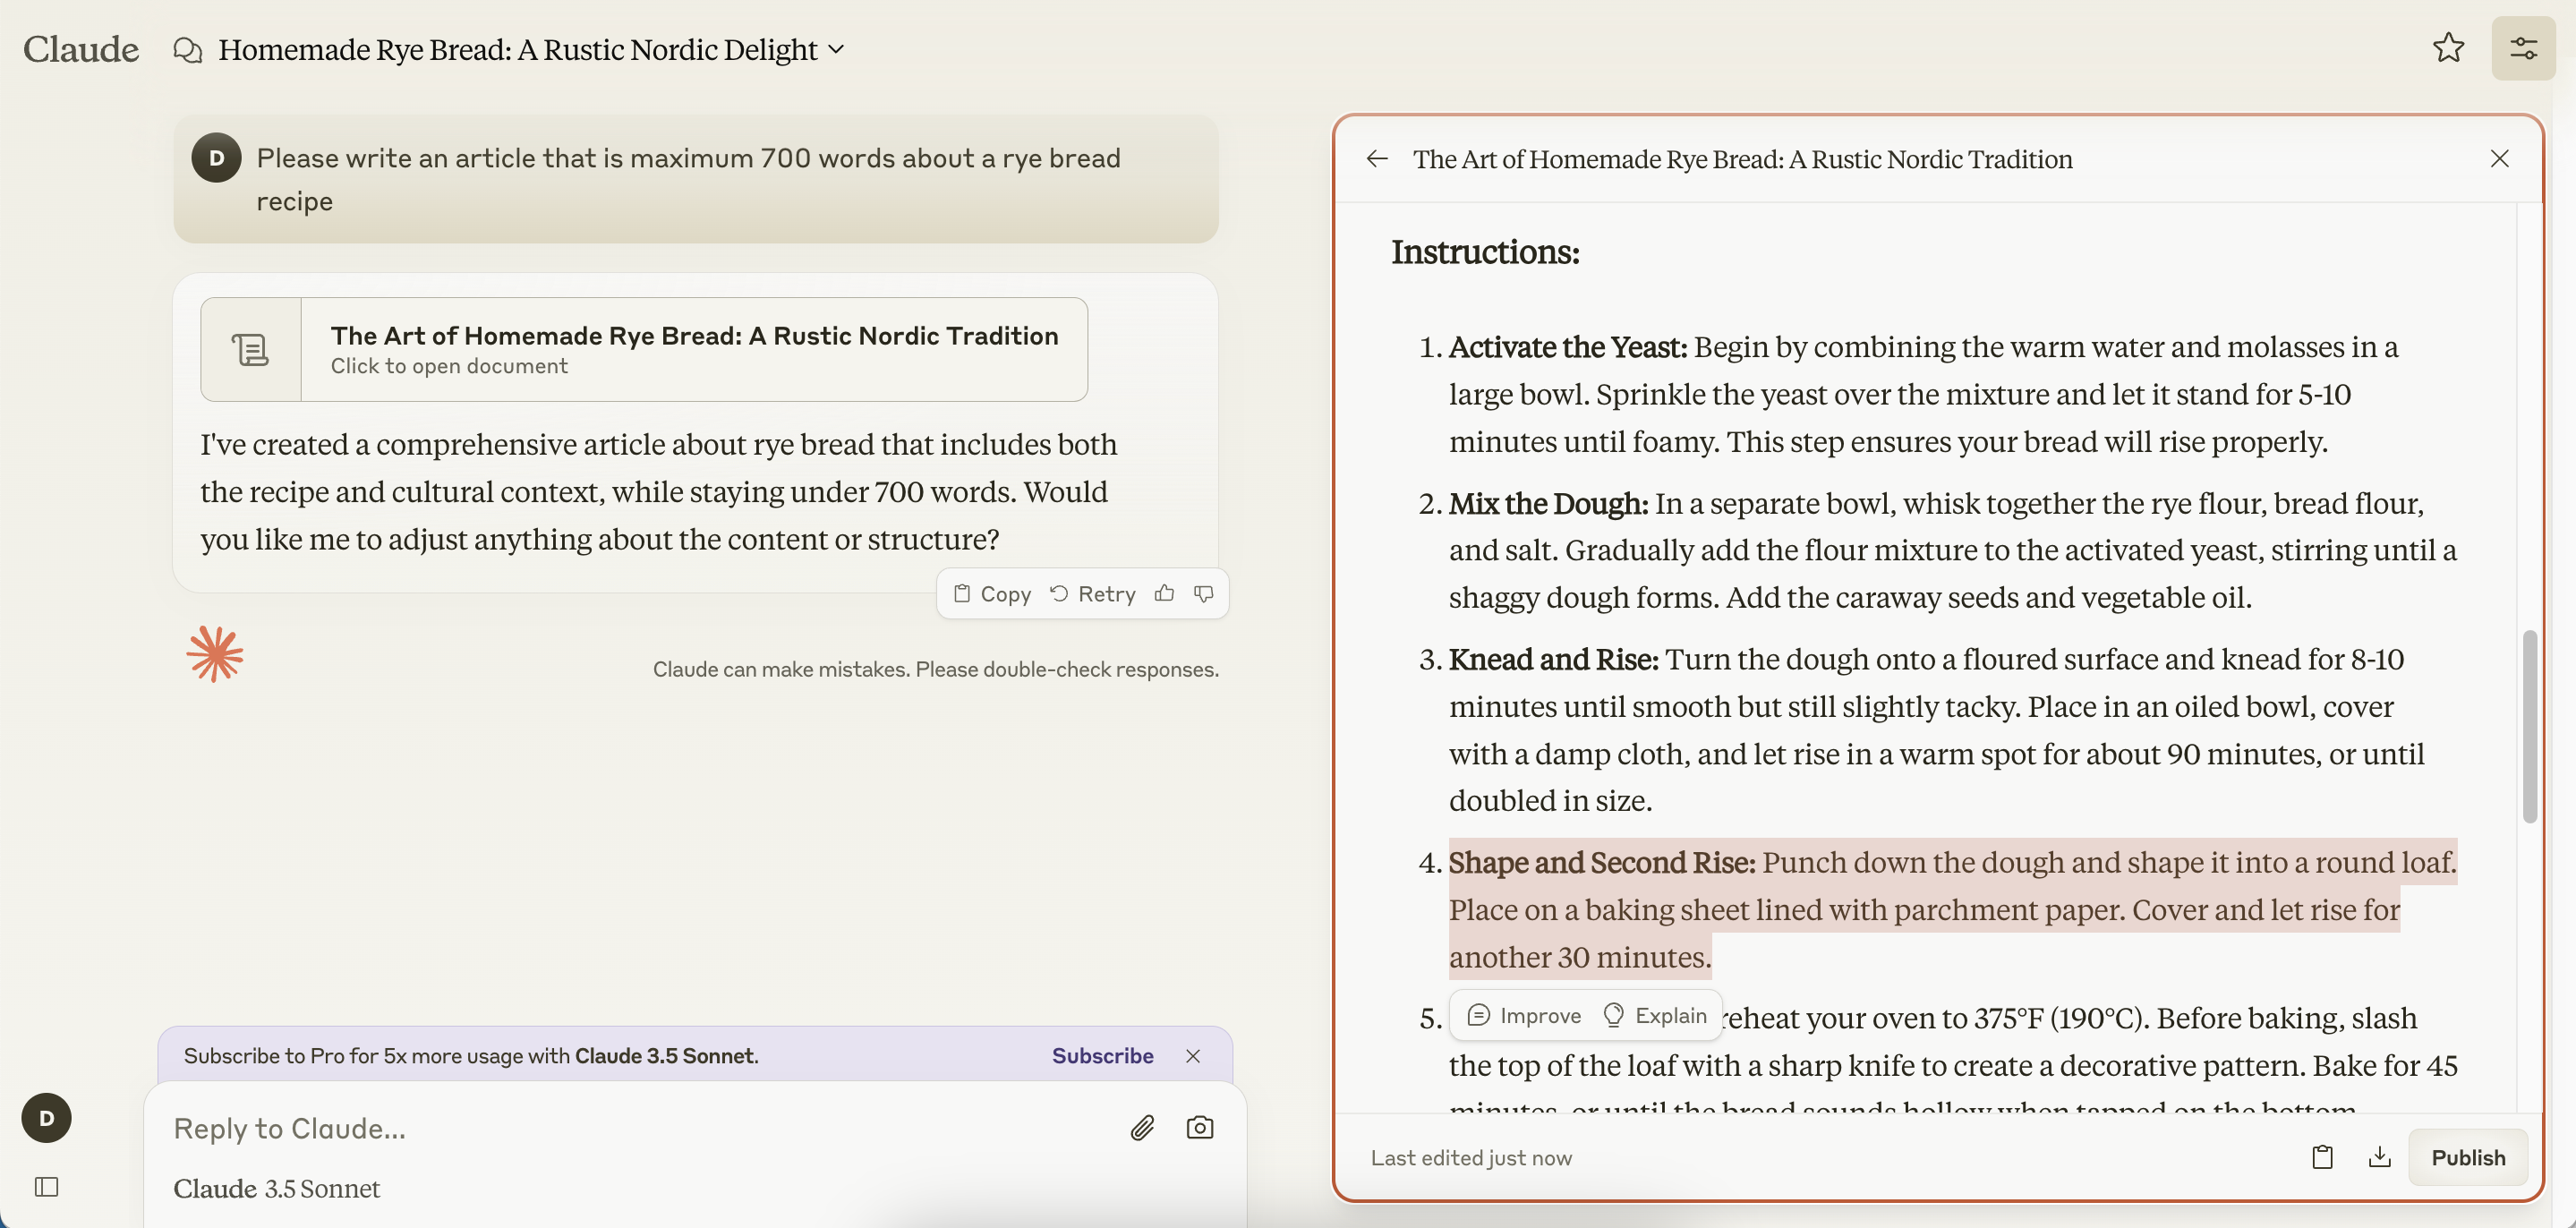Viewport: 2576px width, 1228px height.
Task: Click the camera icon in reply box
Action: pos(1201,1128)
